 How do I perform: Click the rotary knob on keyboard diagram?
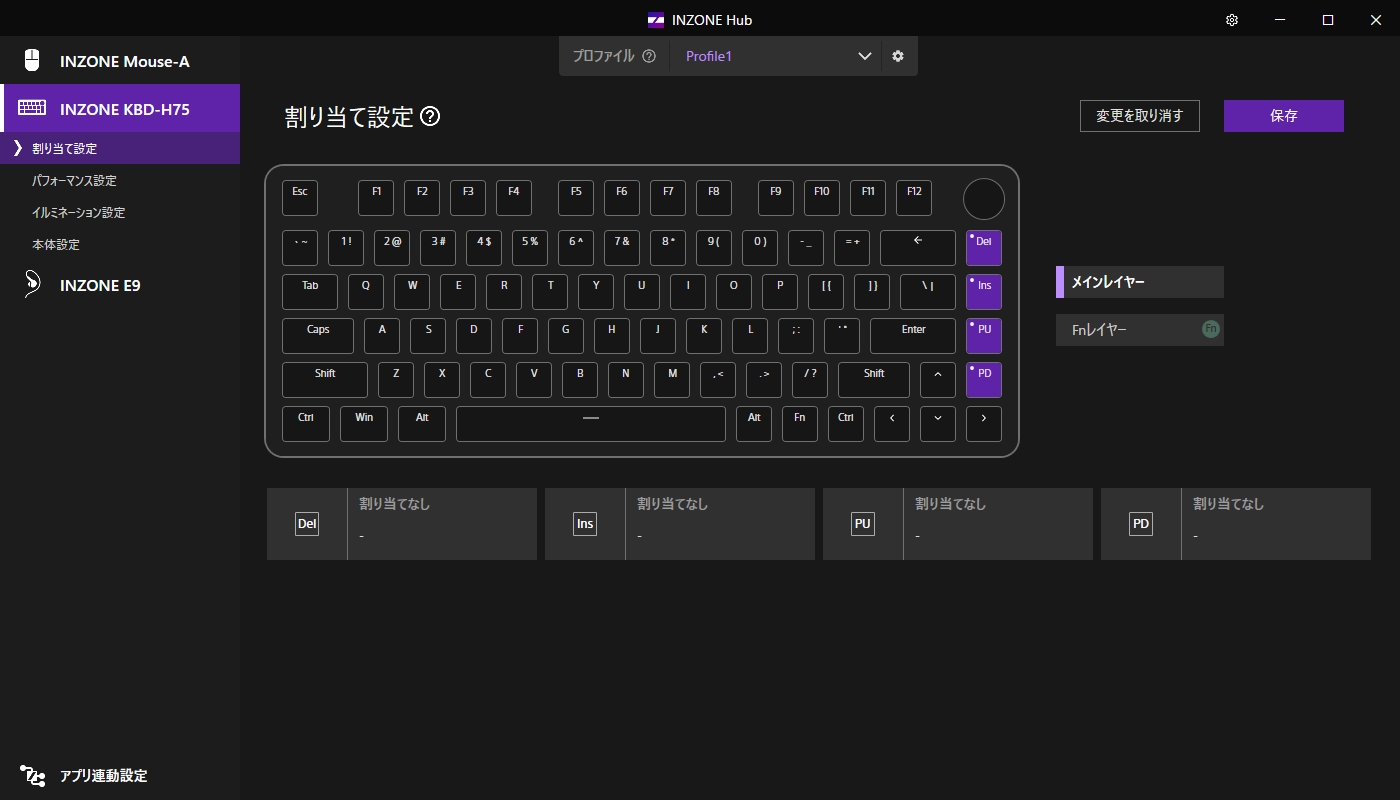point(984,199)
